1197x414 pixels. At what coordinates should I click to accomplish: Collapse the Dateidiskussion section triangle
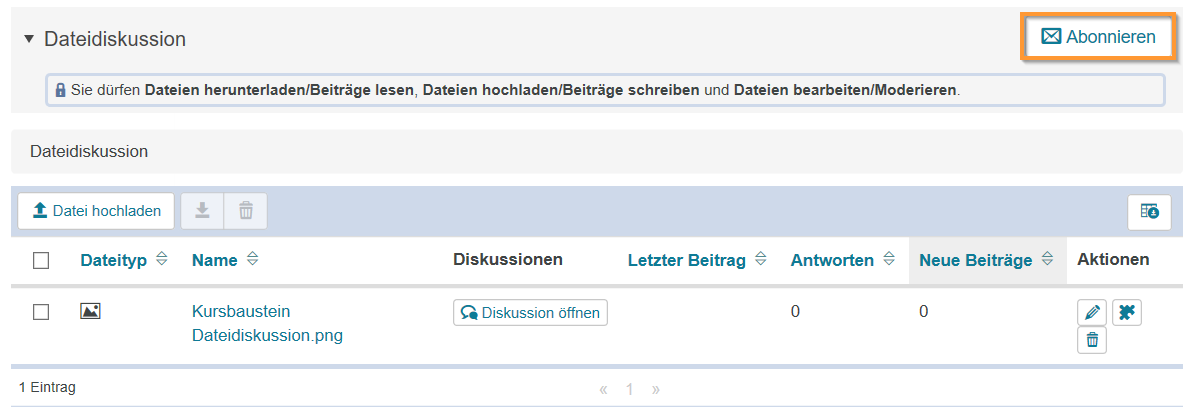pos(29,38)
